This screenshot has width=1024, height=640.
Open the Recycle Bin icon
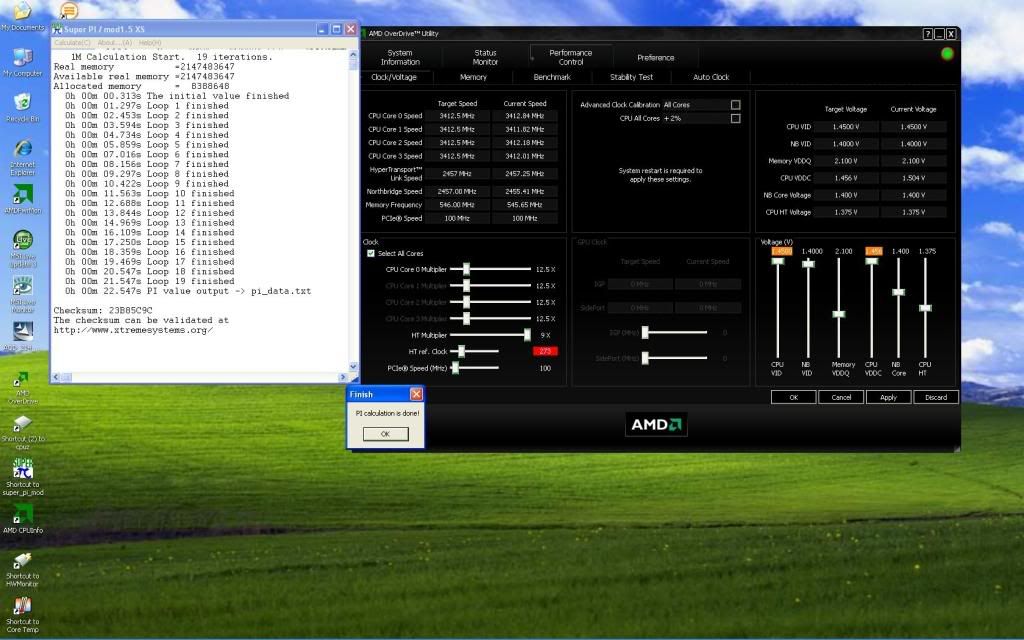coord(22,108)
